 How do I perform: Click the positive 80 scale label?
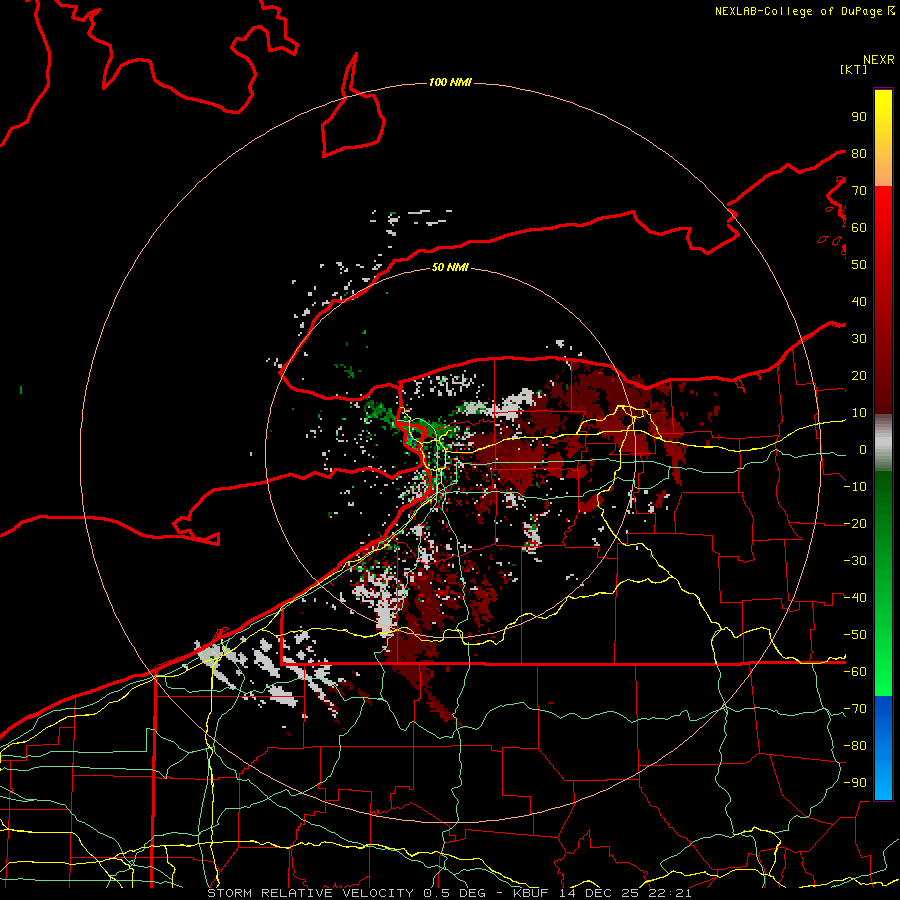tap(859, 153)
